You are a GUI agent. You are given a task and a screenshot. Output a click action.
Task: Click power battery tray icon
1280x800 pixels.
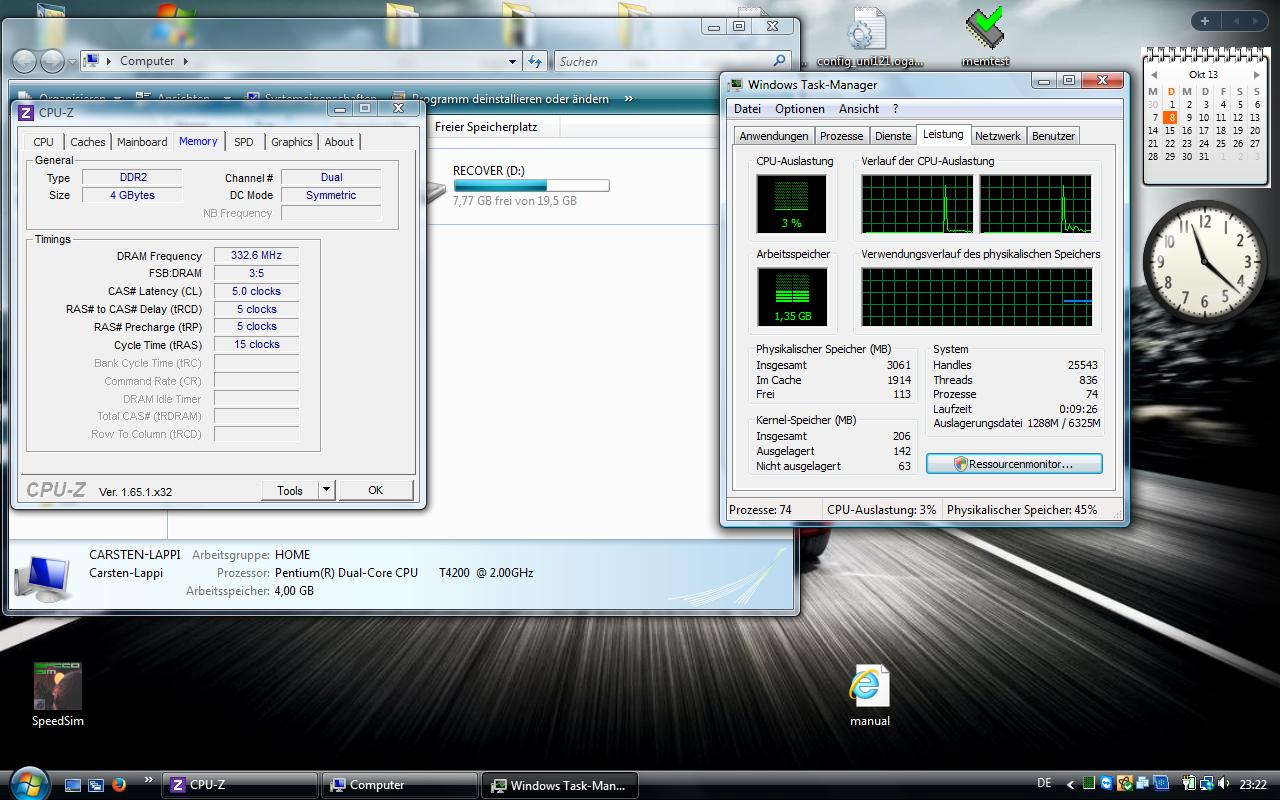(1190, 784)
